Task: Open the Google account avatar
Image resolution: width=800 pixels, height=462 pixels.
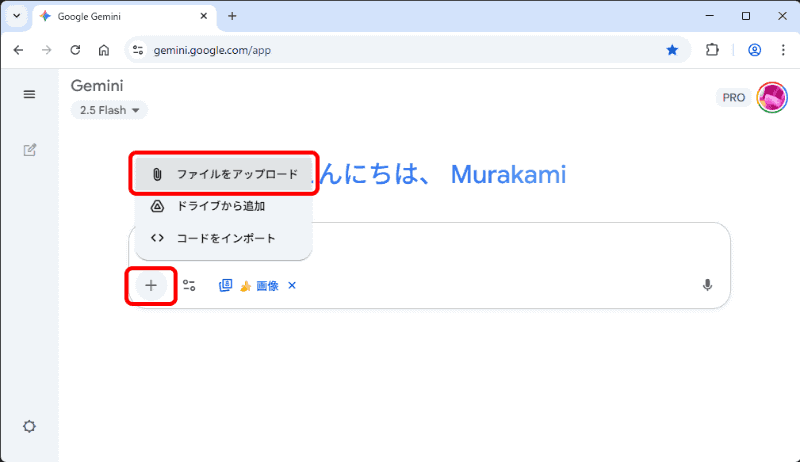Action: click(772, 97)
